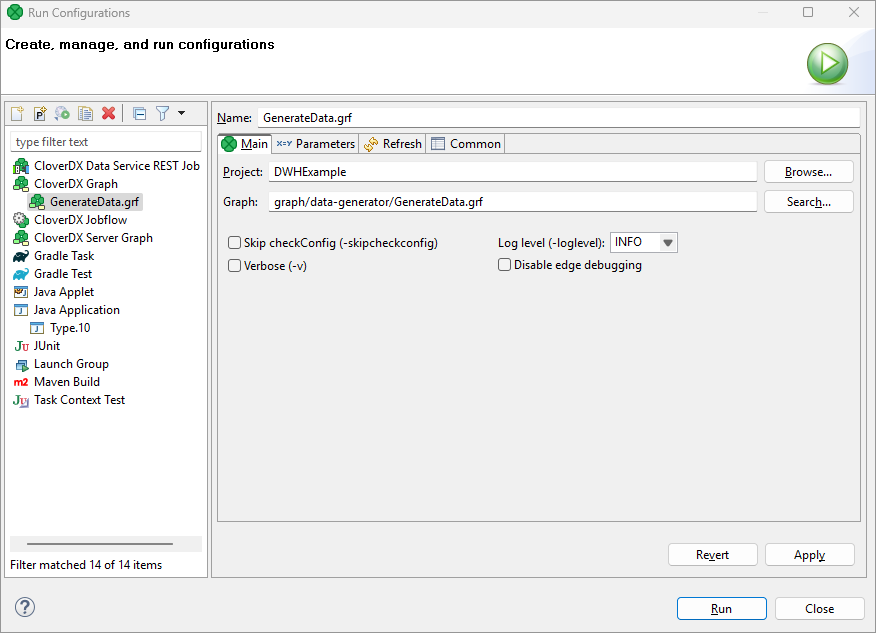Enable Disable edge debugging
This screenshot has width=876, height=633.
pyautogui.click(x=504, y=264)
